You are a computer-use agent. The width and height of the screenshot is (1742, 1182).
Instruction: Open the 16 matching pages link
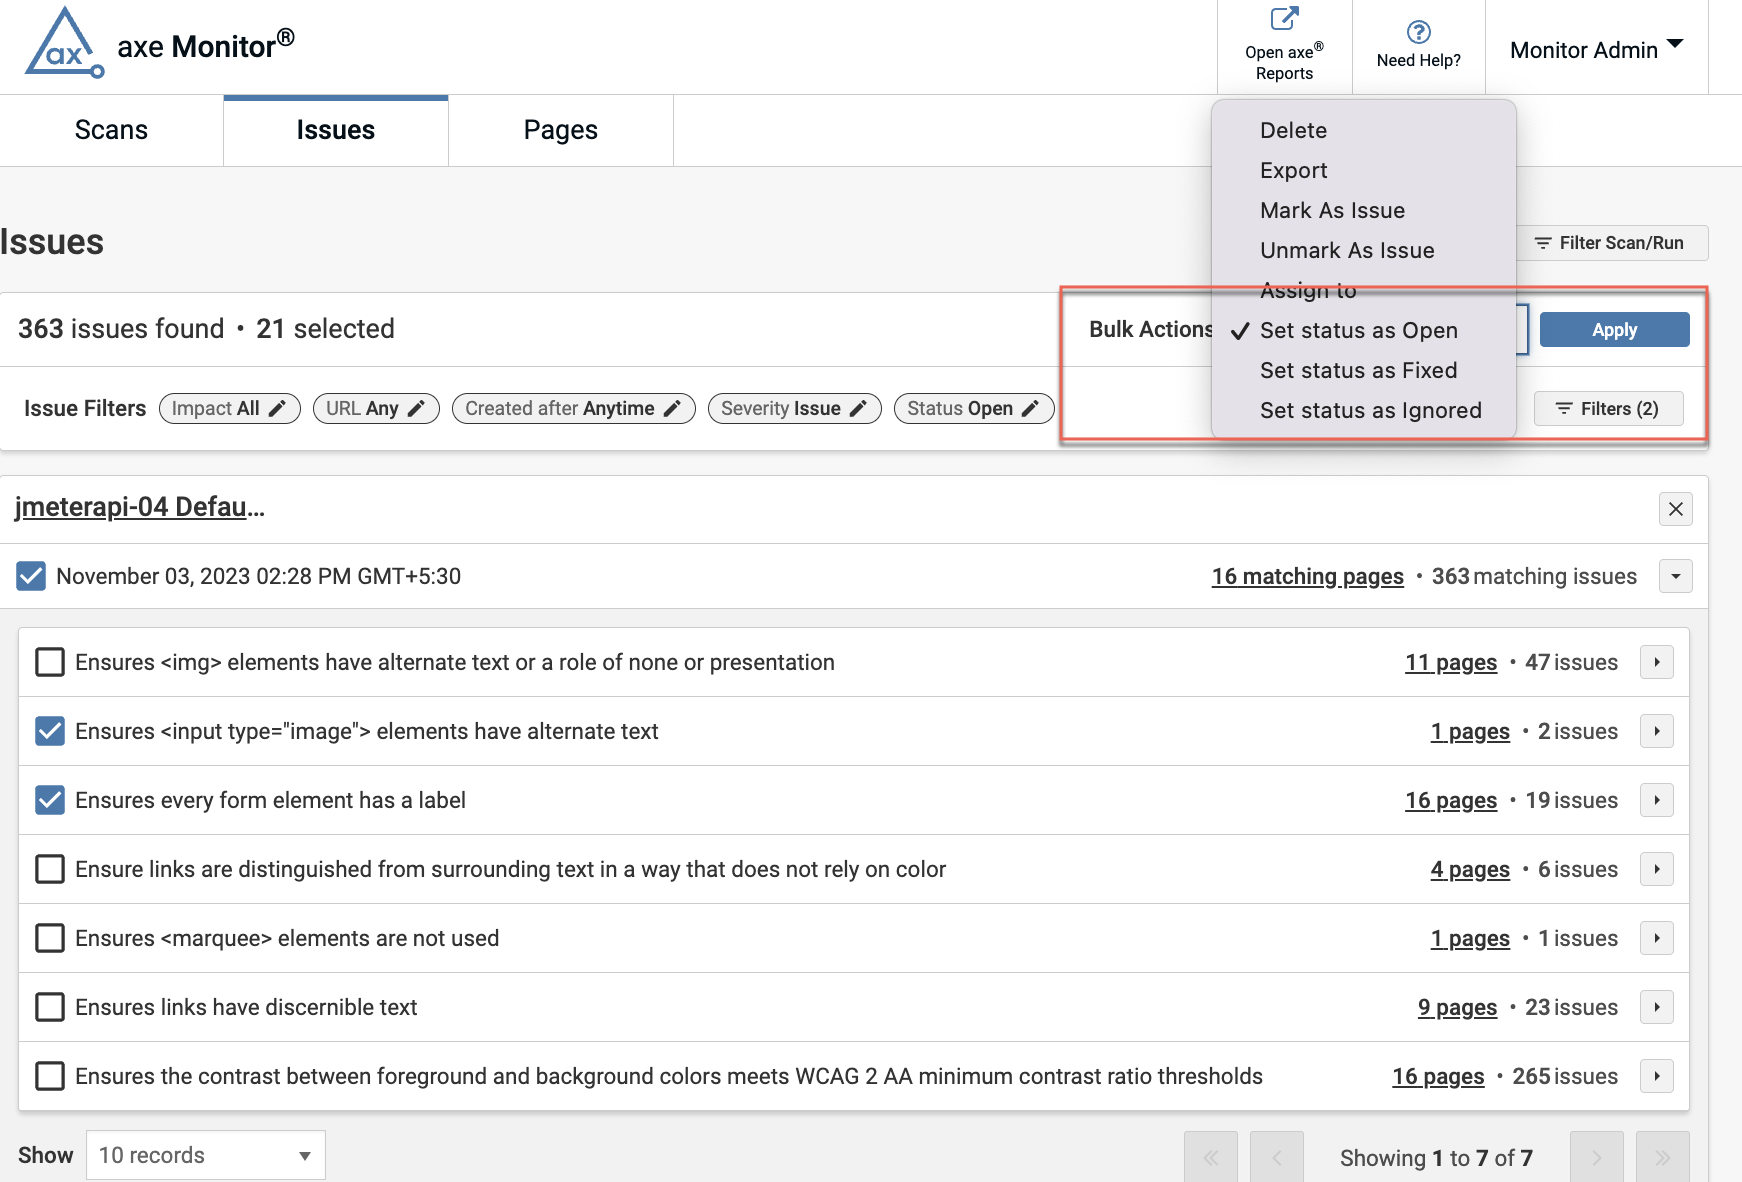click(1307, 576)
